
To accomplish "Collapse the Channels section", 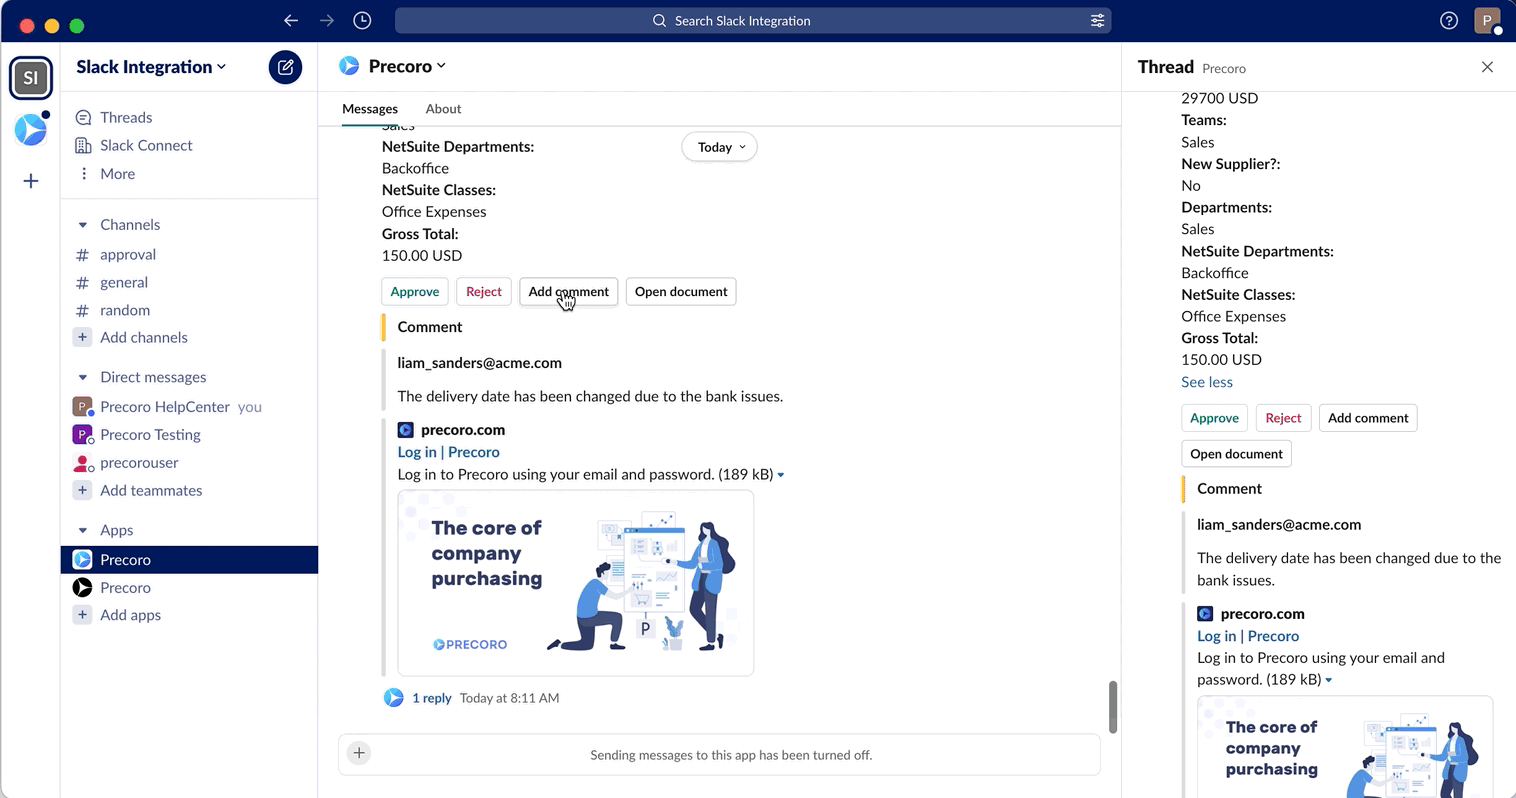I will point(83,225).
